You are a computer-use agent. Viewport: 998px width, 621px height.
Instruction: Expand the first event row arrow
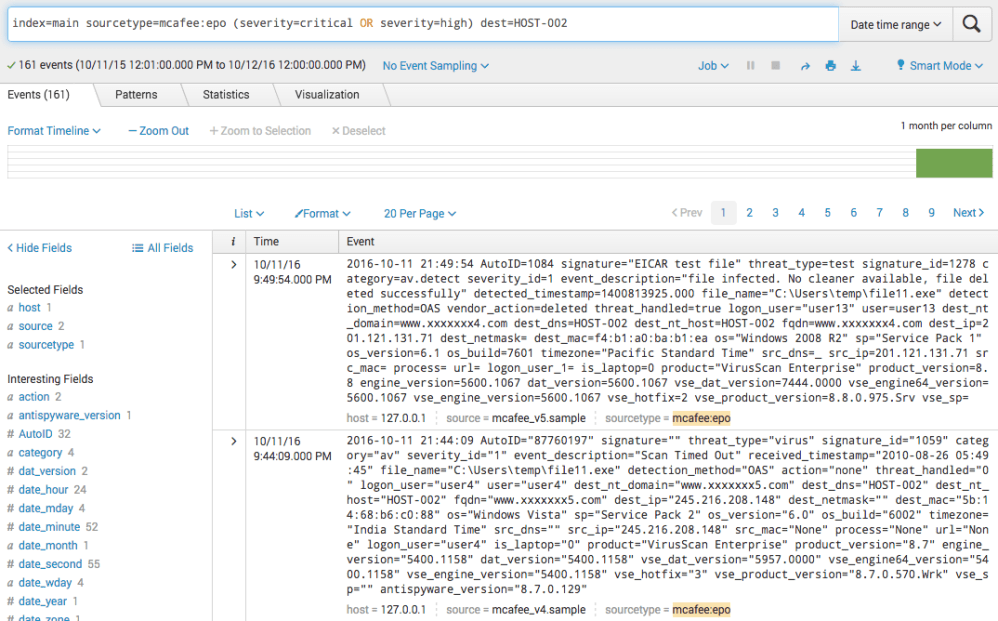[234, 264]
